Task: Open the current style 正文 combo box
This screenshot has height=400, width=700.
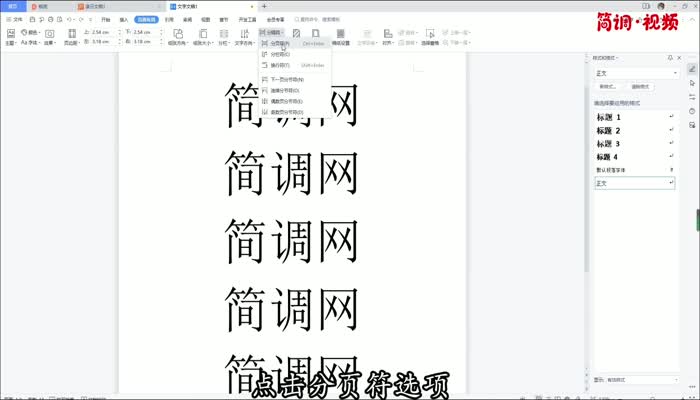Action: coord(636,73)
